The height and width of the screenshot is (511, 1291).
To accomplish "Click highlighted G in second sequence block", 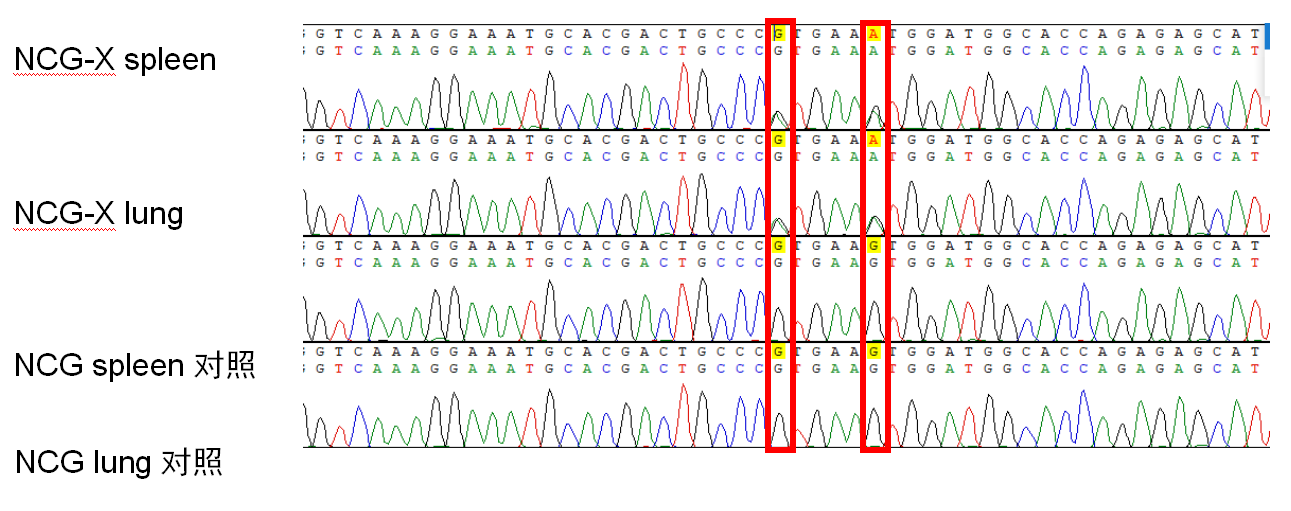I will pos(778,139).
